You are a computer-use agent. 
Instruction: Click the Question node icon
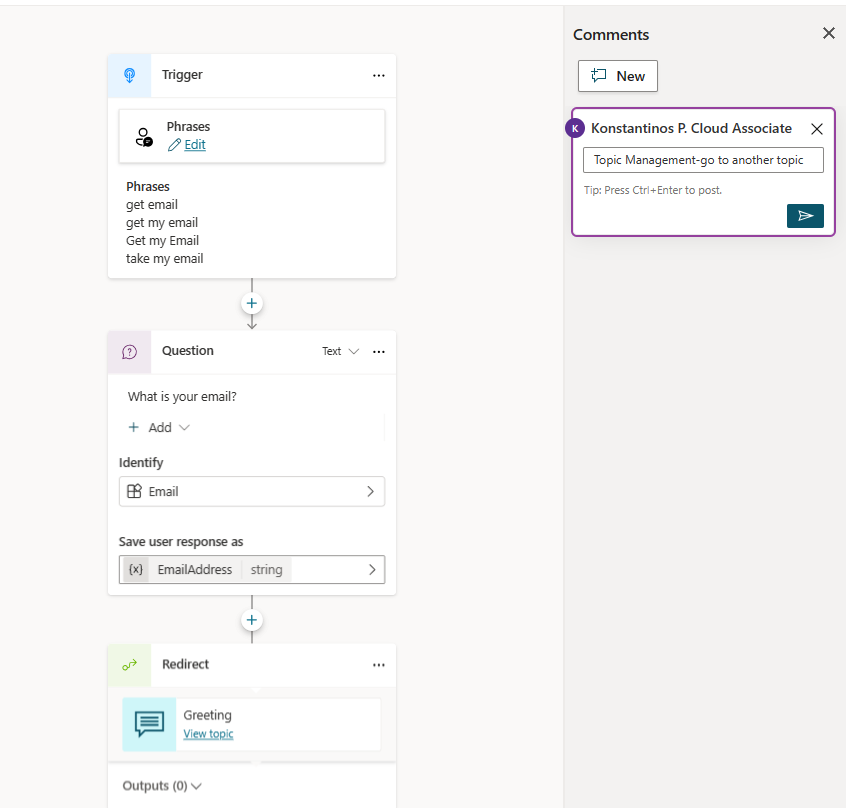click(x=129, y=352)
